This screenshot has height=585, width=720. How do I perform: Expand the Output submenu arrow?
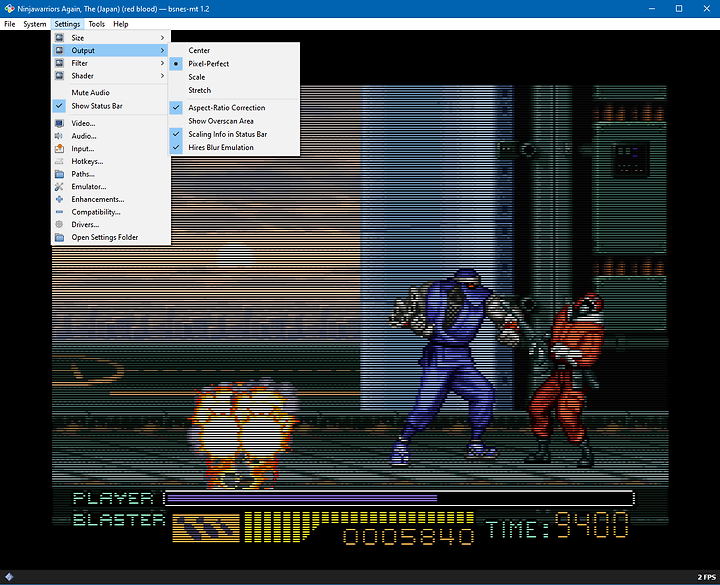(163, 50)
